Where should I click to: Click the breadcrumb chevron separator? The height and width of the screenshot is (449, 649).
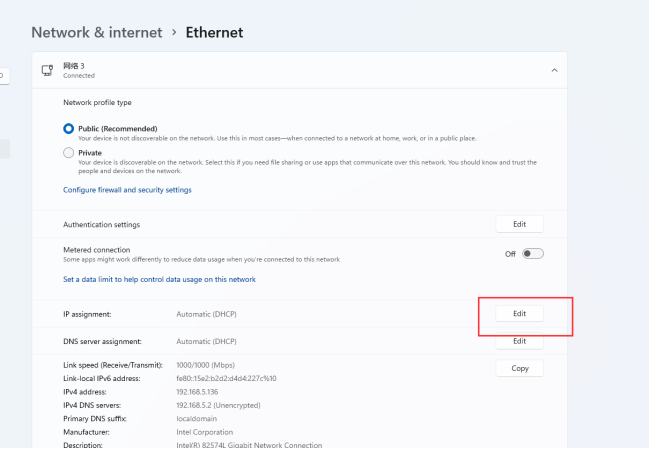[x=174, y=32]
